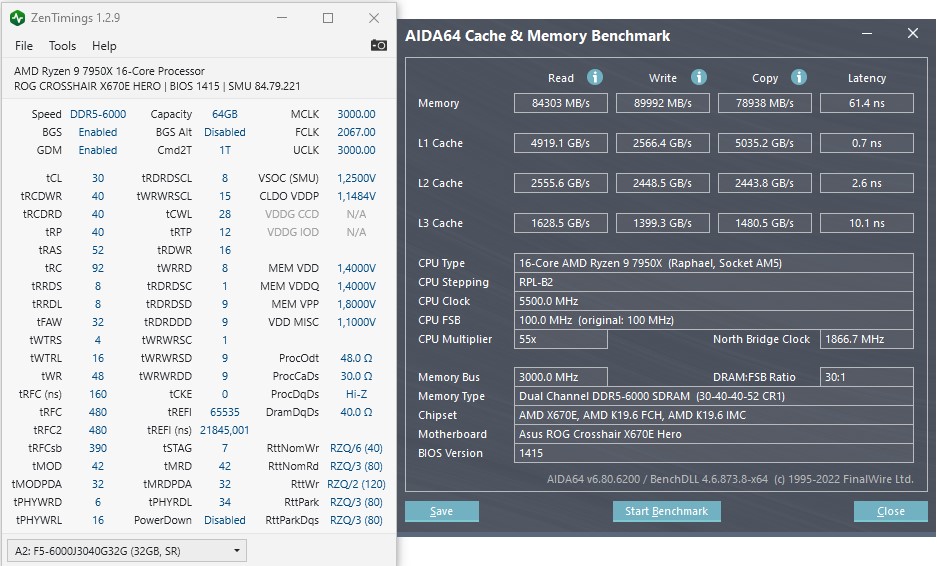Click Motherboard value Asus ROG Crosshair
Image resolution: width=937 pixels, height=566 pixels.
[714, 434]
